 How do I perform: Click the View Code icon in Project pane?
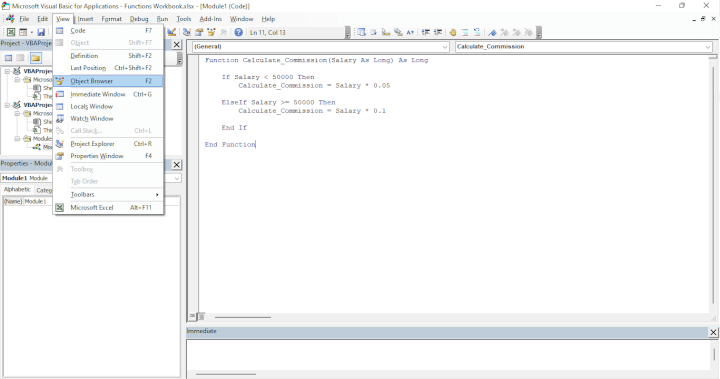coord(8,58)
